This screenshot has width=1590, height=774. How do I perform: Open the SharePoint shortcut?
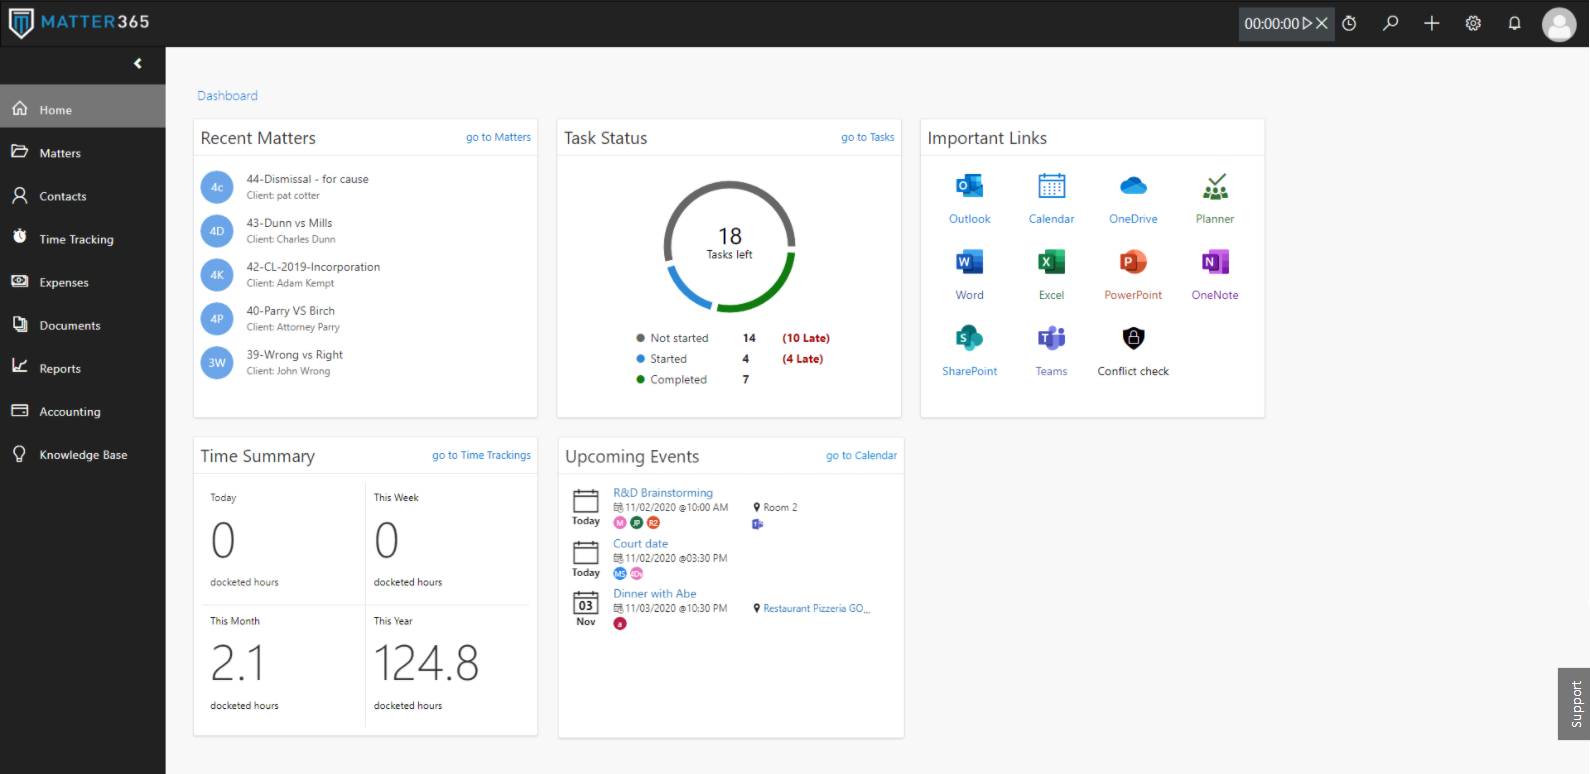(x=969, y=338)
